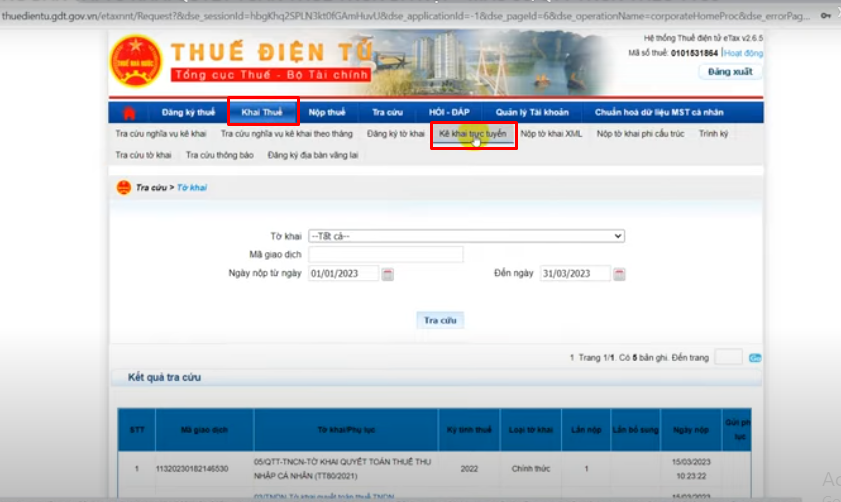Open calendar picker for 'Ngày nộp từ ngày'
Viewport: 841px width, 502px height.
pos(388,274)
